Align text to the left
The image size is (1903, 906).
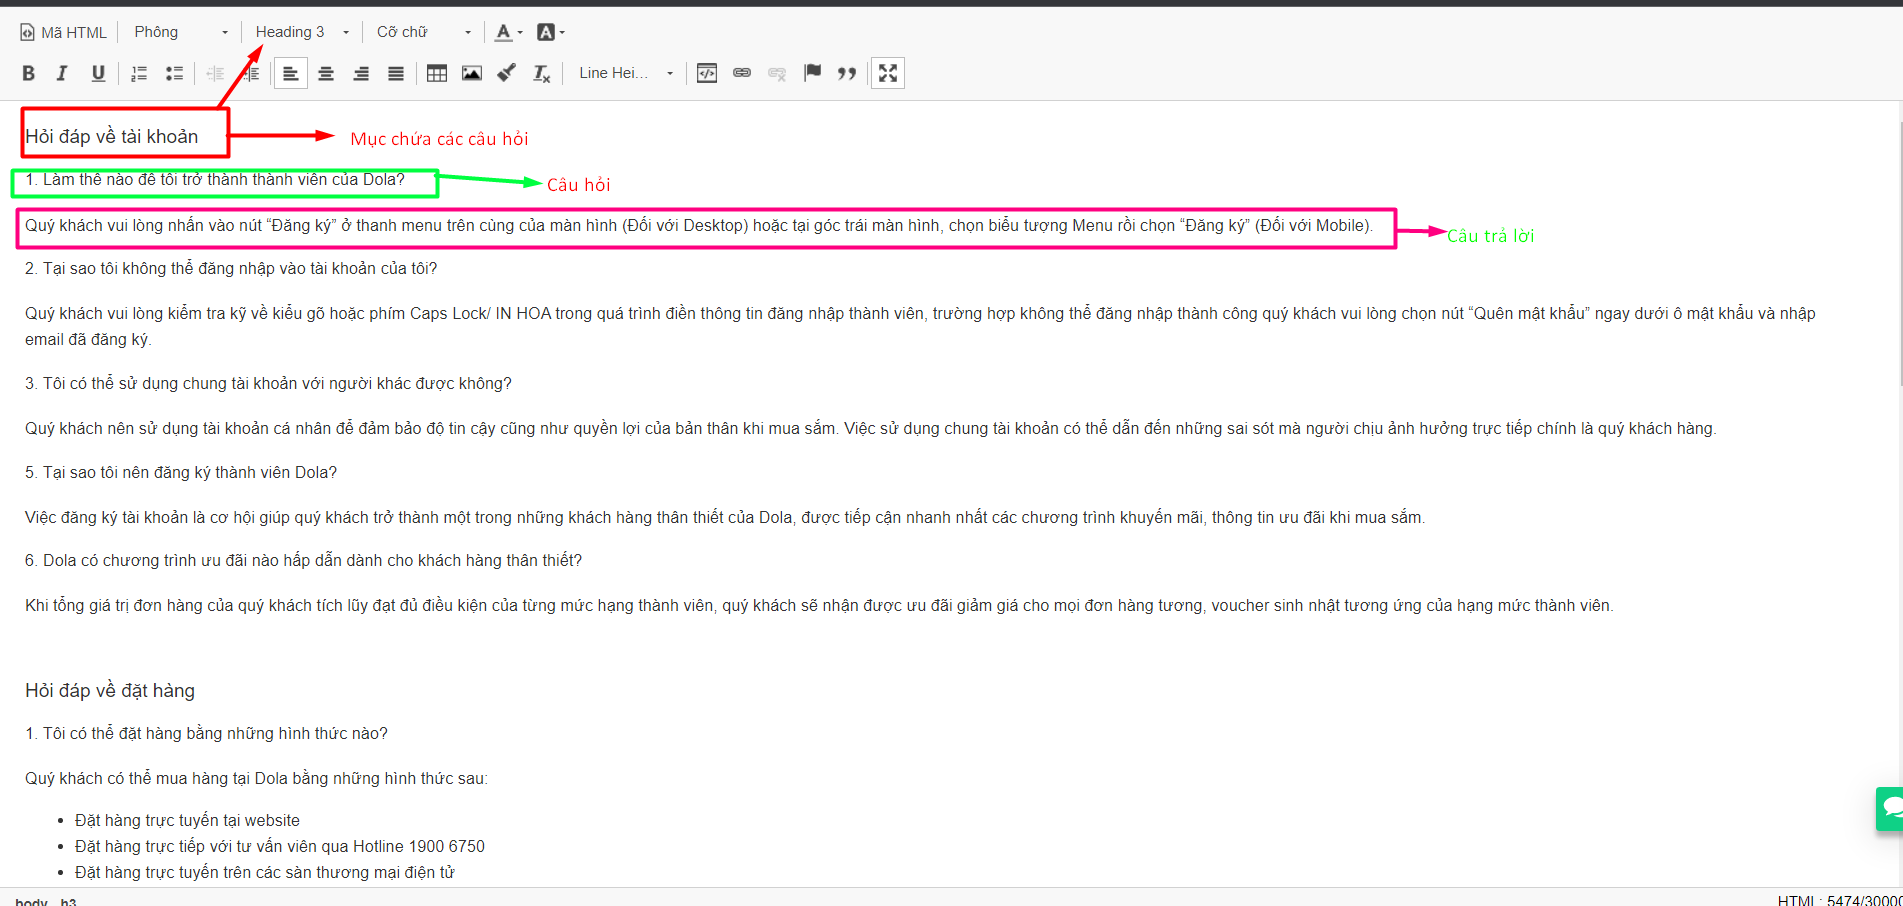290,73
